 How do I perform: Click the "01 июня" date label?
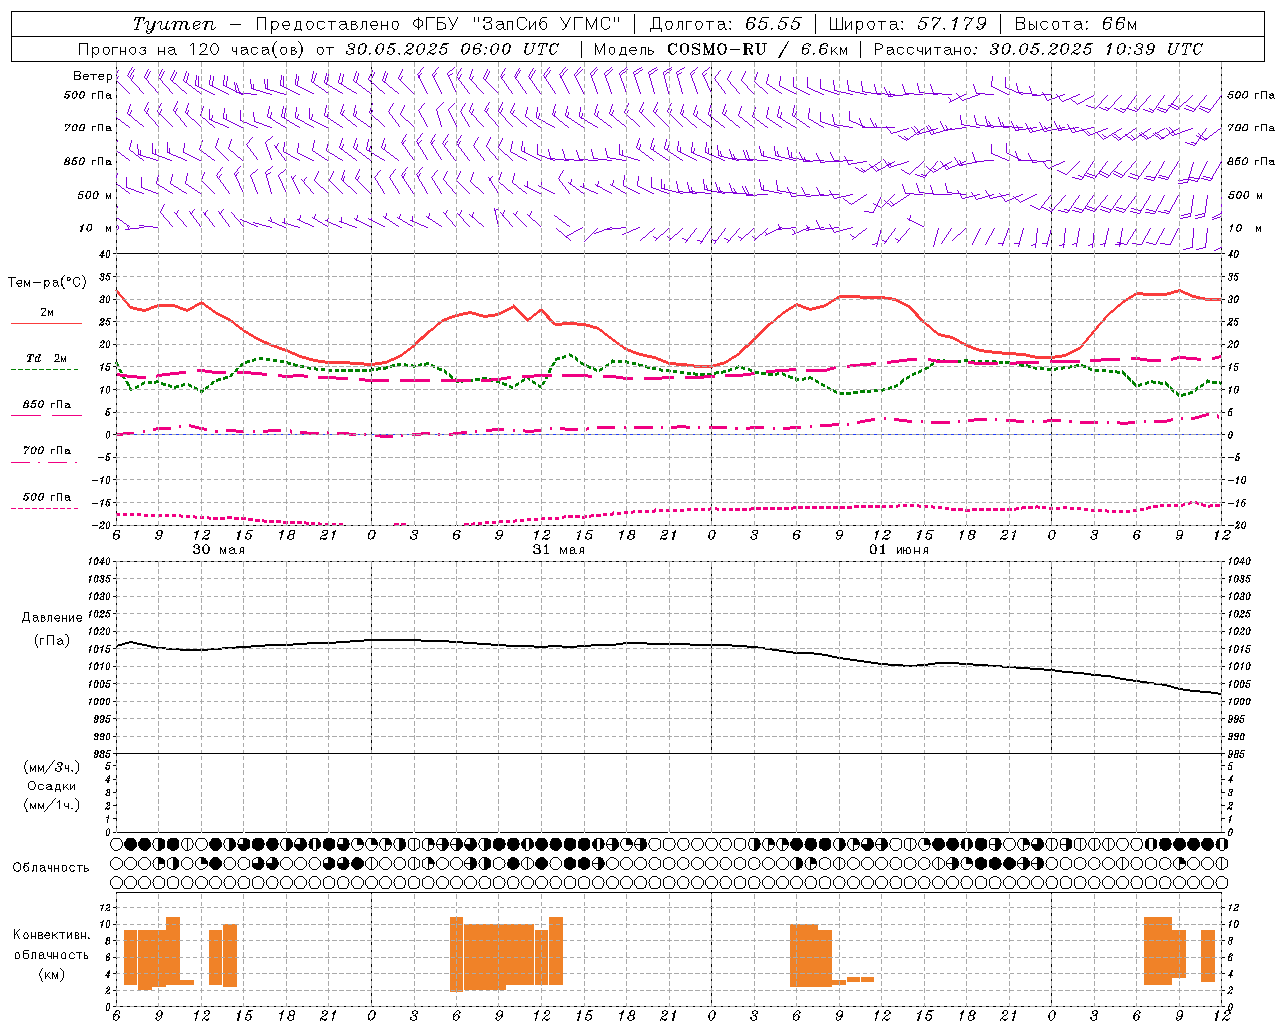click(x=899, y=550)
